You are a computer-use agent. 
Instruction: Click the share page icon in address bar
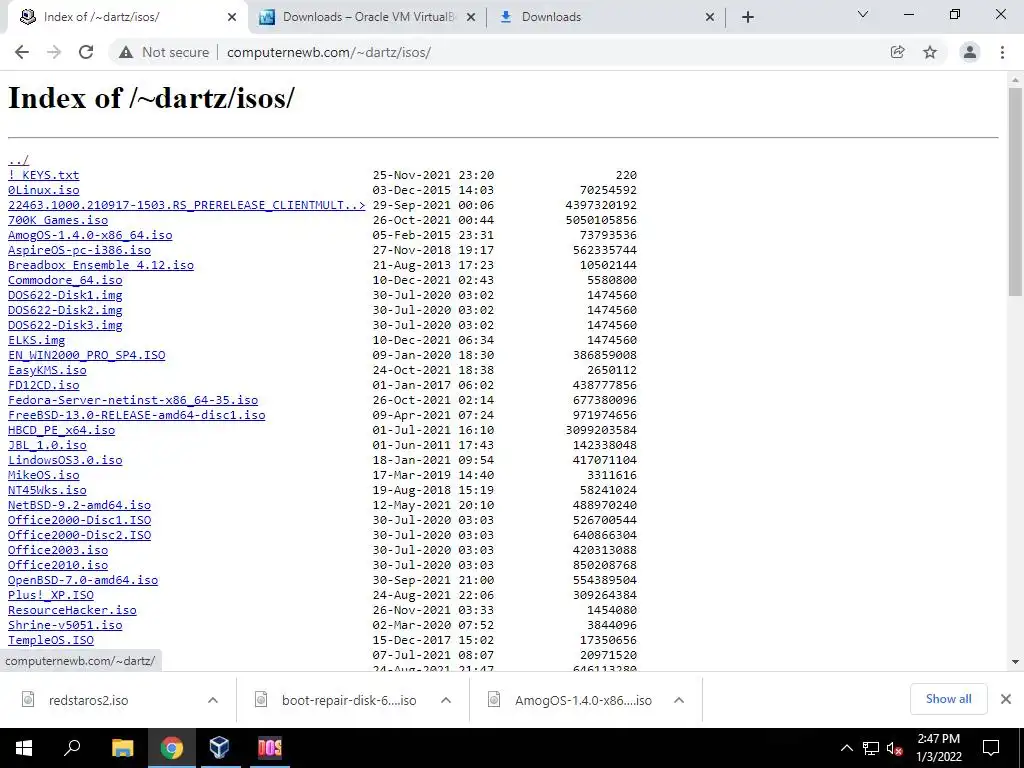coord(897,52)
